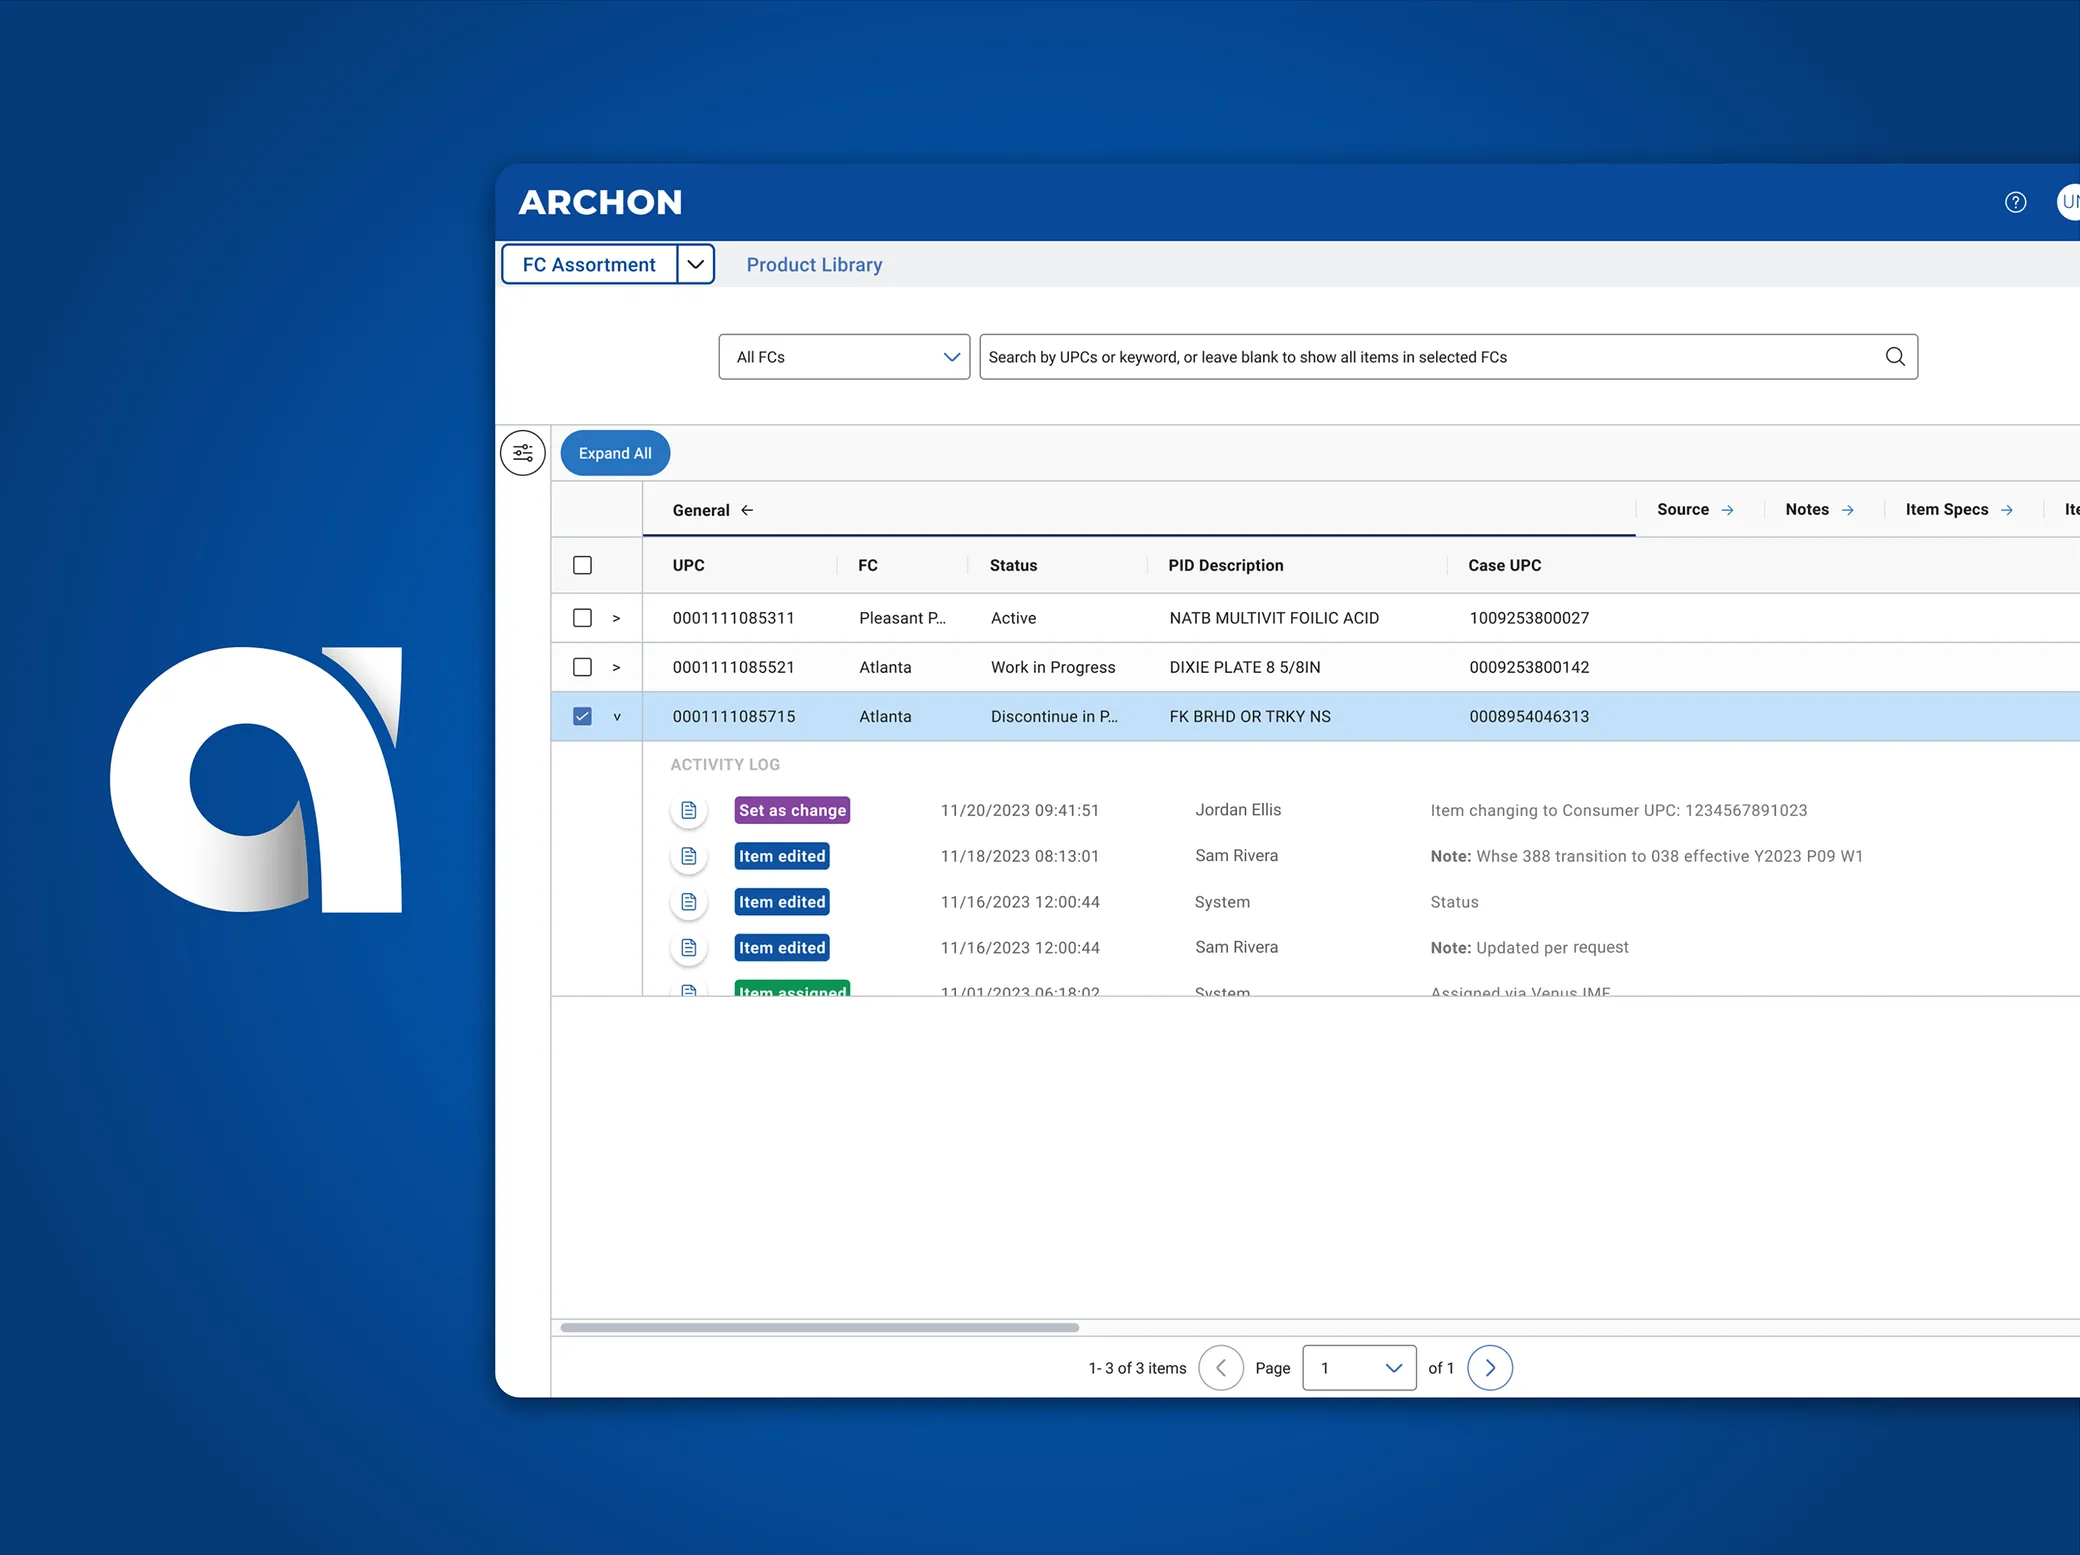Open document icon for Set as change entry
This screenshot has height=1555, width=2080.
coord(689,810)
